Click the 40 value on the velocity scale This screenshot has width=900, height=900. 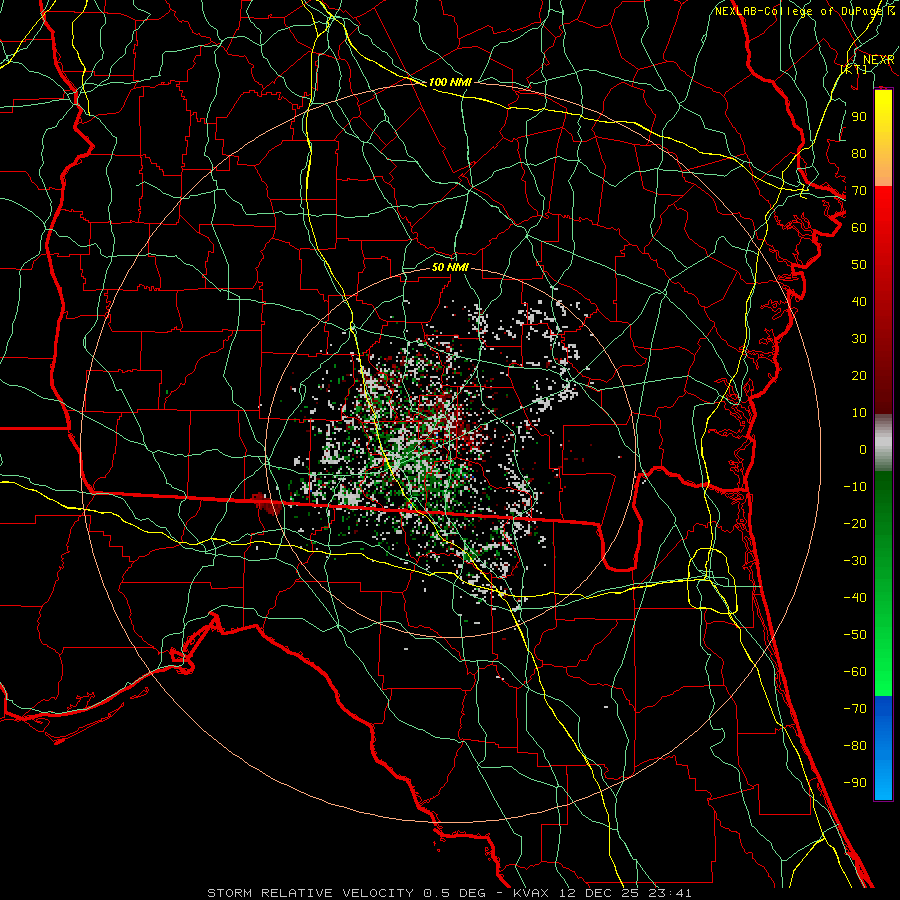(859, 302)
